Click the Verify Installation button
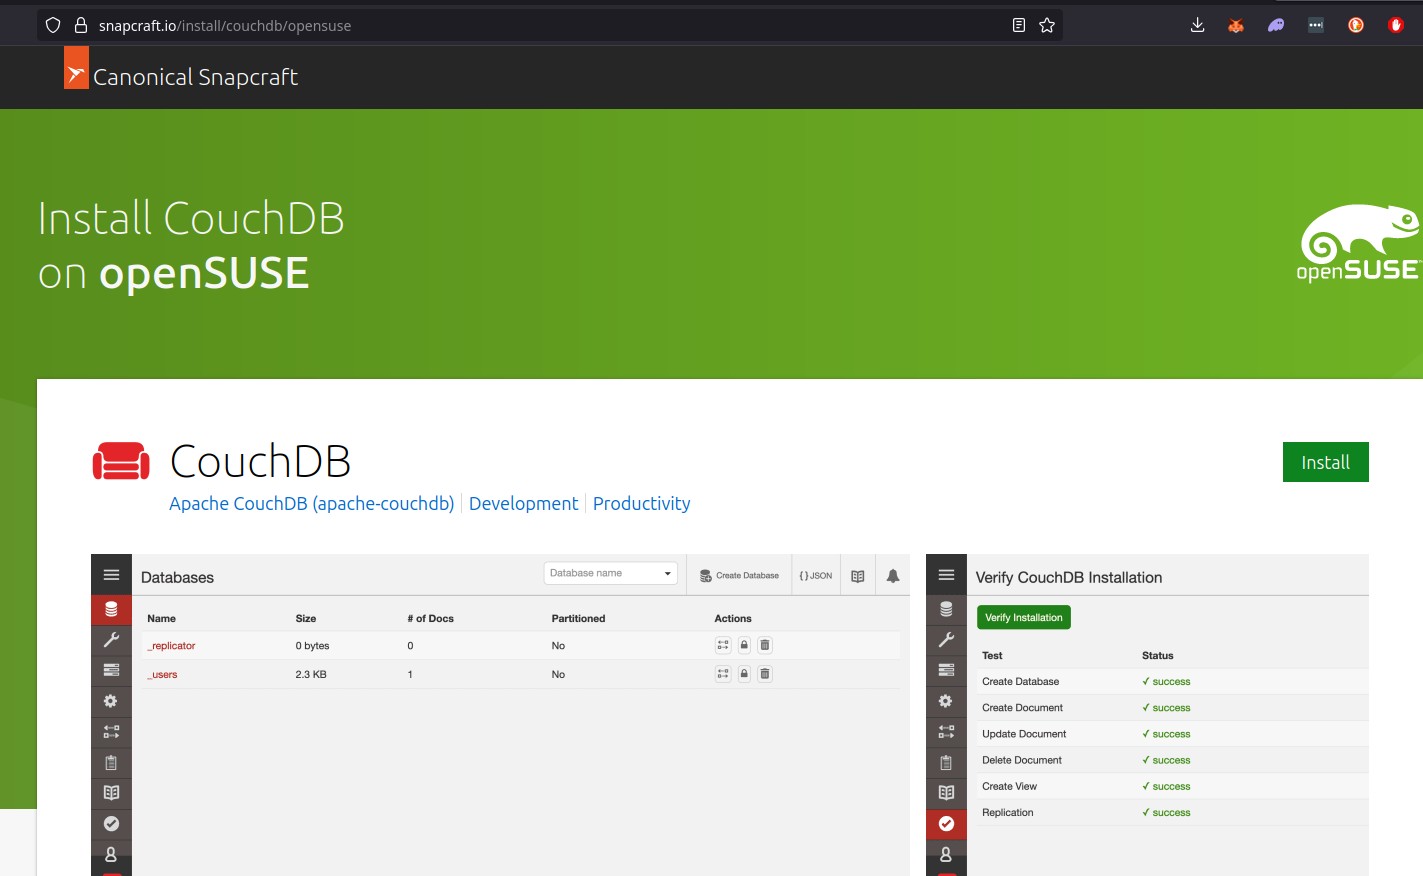The image size is (1423, 876). 1023,617
